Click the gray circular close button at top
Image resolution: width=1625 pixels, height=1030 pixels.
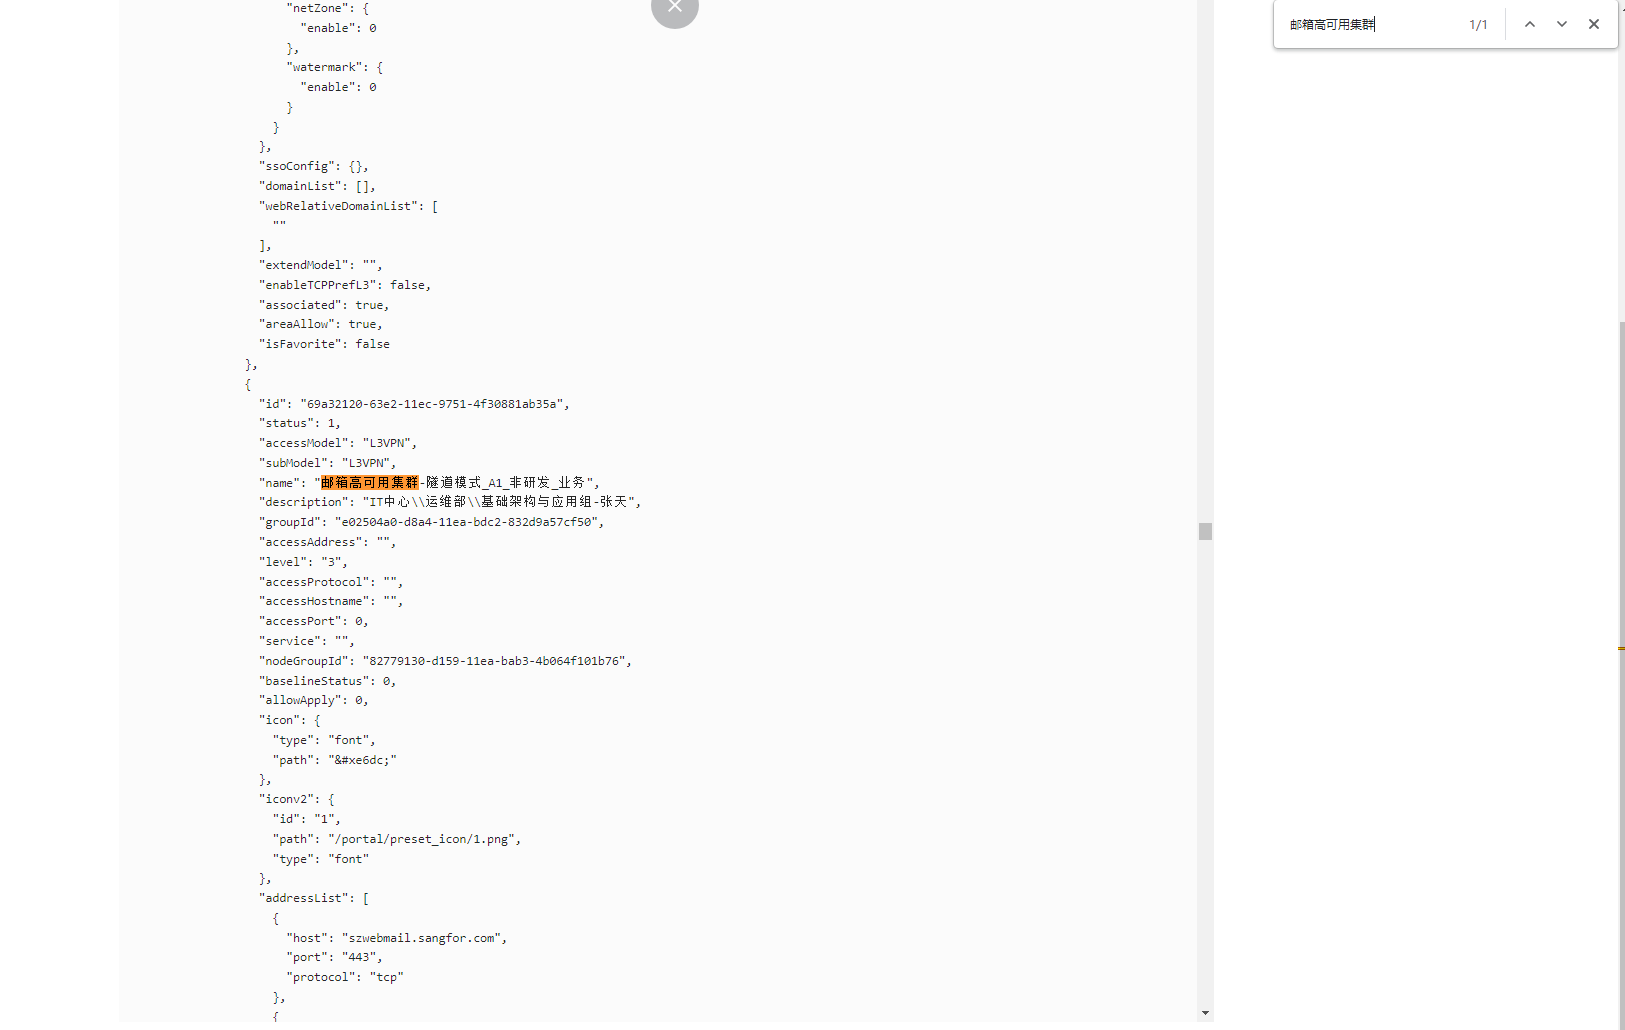[675, 9]
